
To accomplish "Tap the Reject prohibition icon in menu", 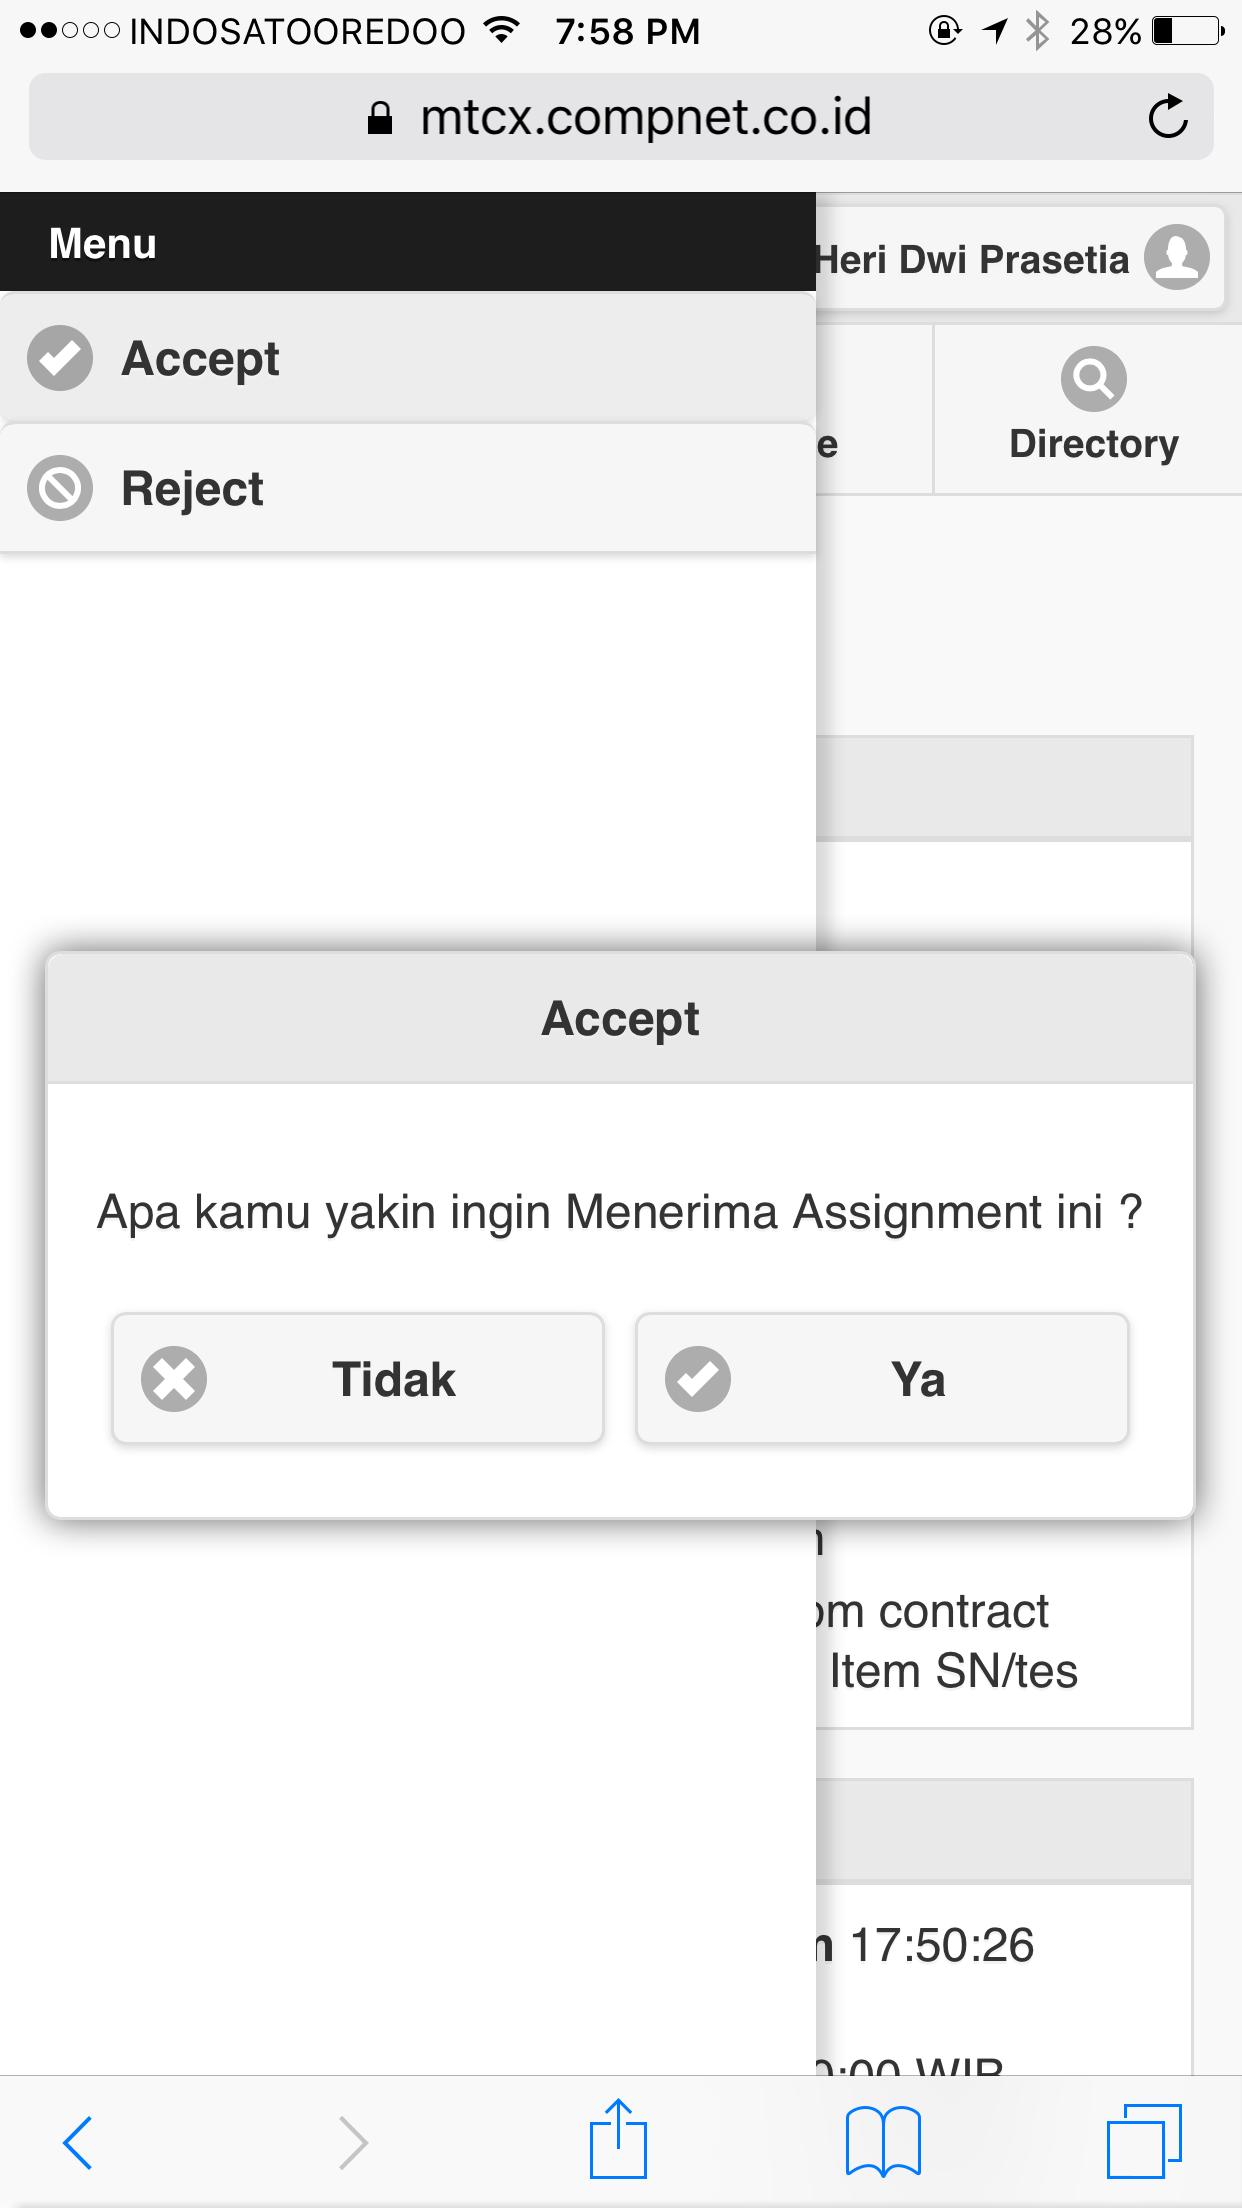I will click(60, 488).
